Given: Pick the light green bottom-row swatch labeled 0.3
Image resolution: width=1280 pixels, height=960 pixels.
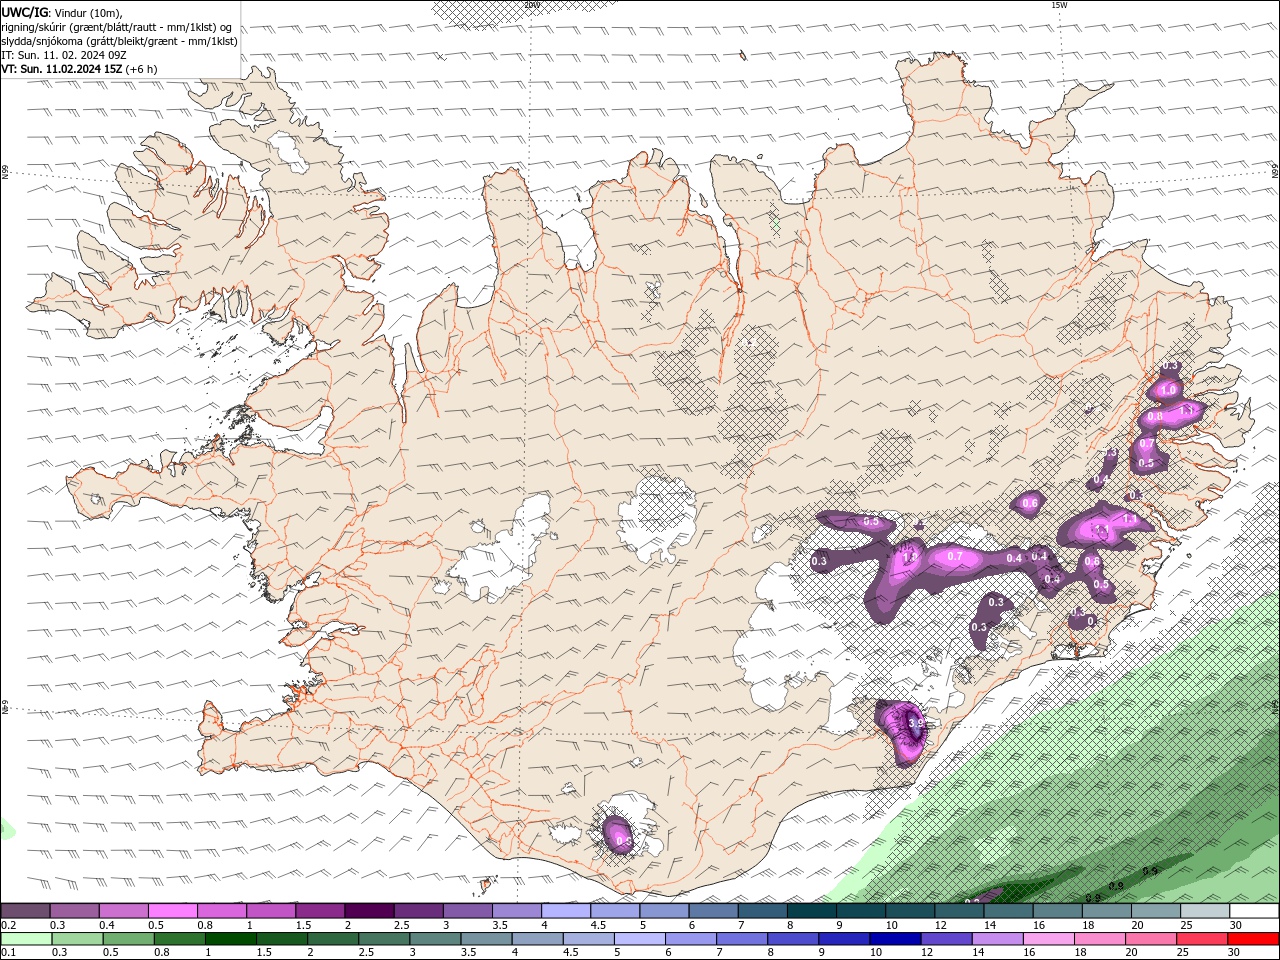Looking at the screenshot, I should click(x=77, y=939).
